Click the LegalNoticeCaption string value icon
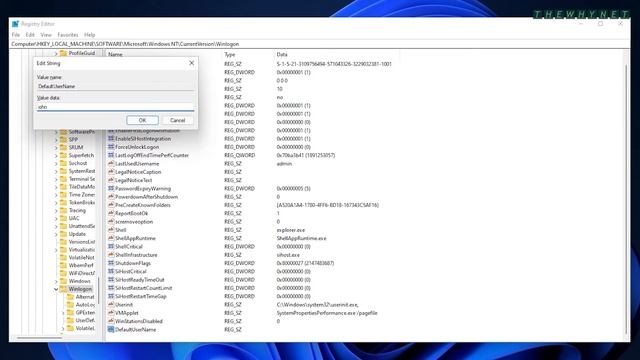Viewport: 640px width, 360px height. click(x=111, y=171)
